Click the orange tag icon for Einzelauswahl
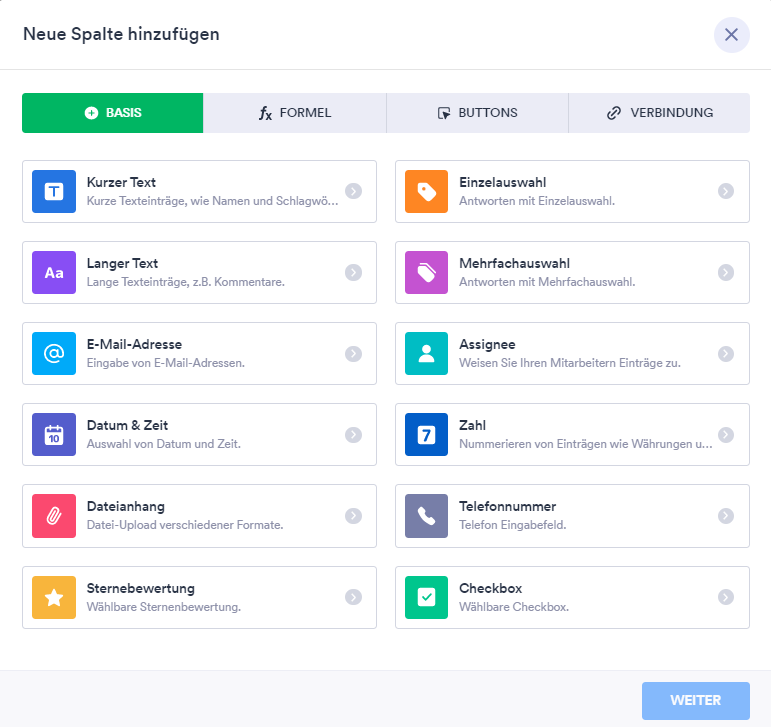The image size is (771, 727). tap(426, 191)
